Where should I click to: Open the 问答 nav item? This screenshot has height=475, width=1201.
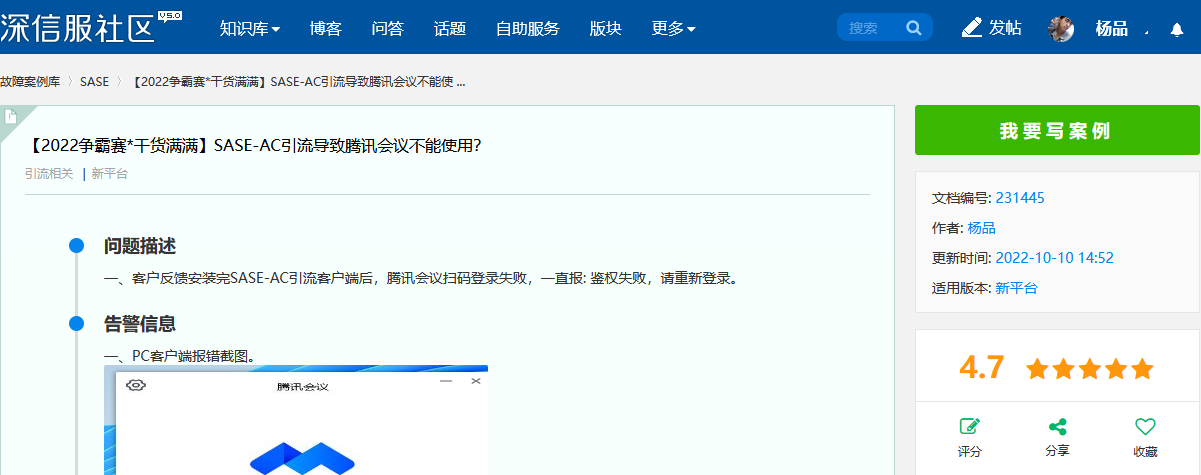point(387,28)
